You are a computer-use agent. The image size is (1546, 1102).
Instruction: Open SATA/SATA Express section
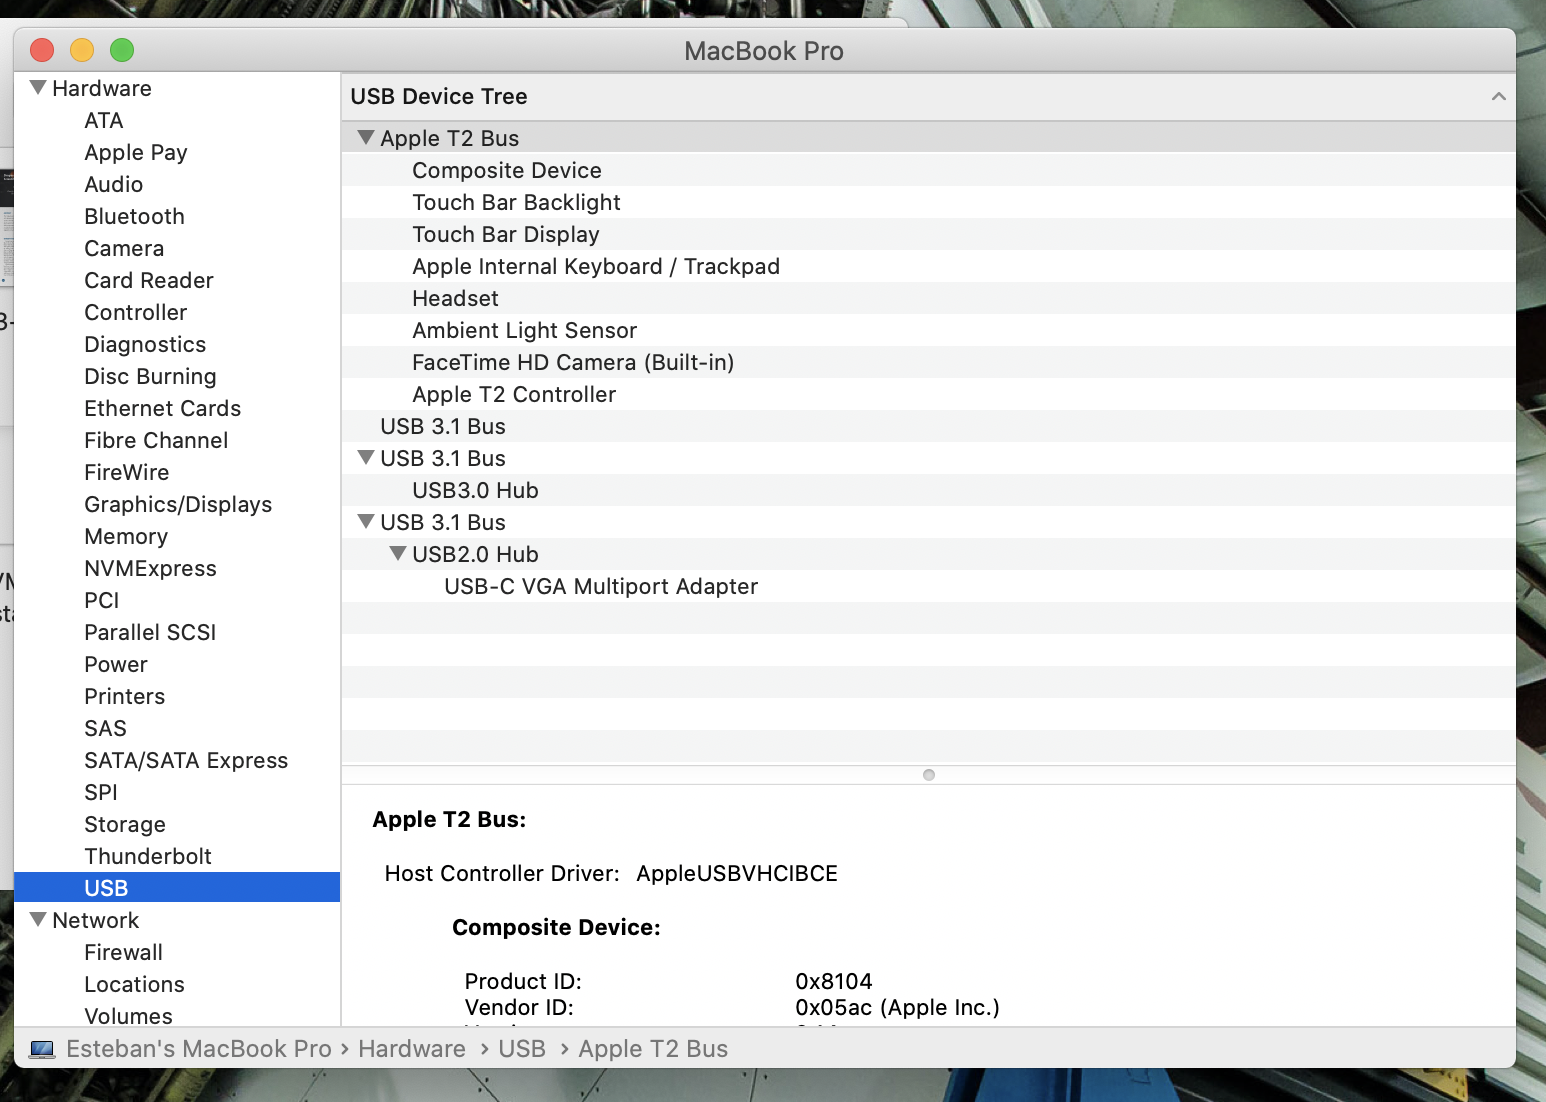186,760
